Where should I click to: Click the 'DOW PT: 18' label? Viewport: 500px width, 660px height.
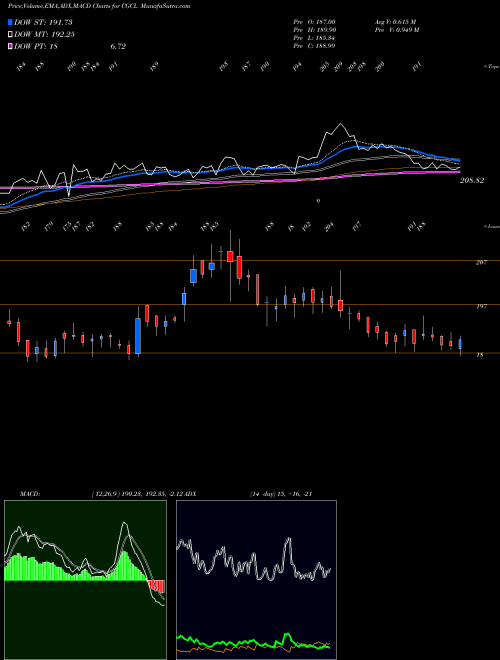point(36,46)
